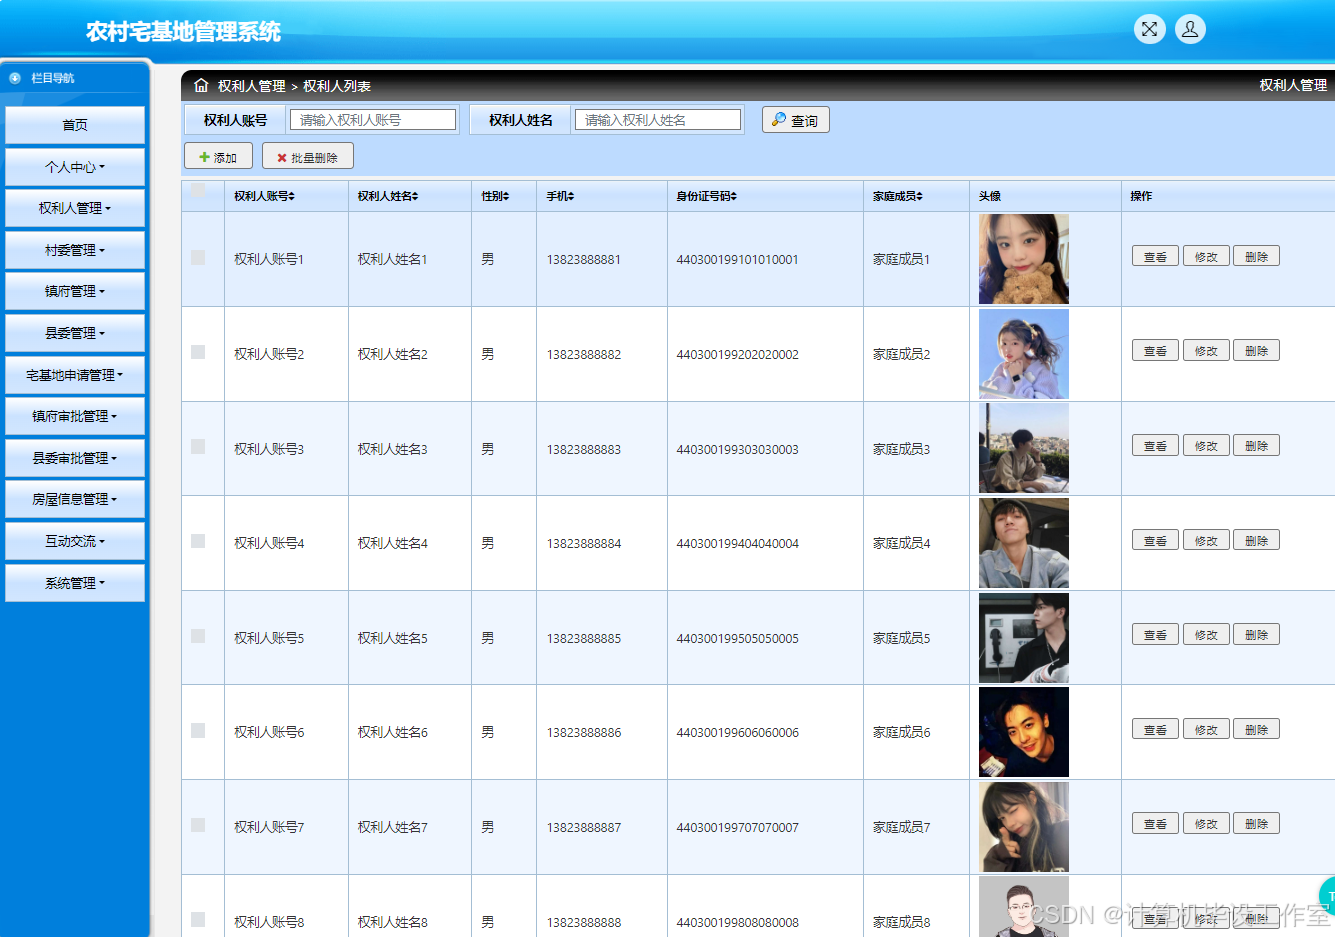This screenshot has width=1335, height=937.
Task: Sort by 家庭成员 column arrows
Action: pos(919,196)
